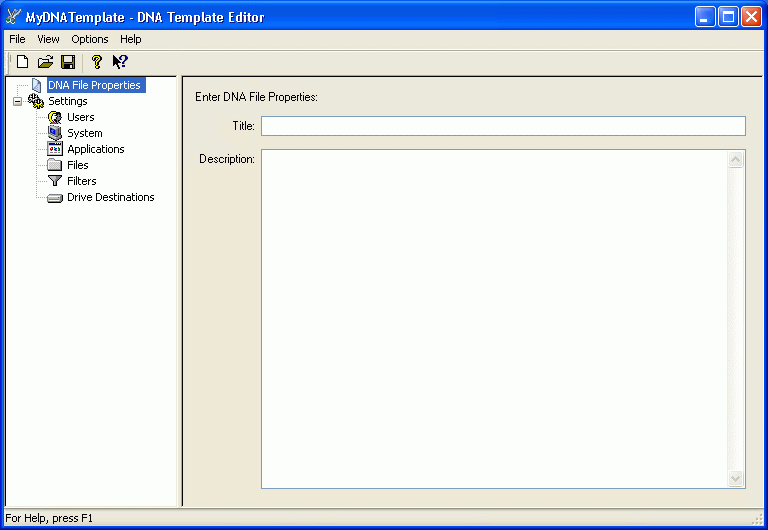Select the Drive Destinations tree entry

point(111,197)
